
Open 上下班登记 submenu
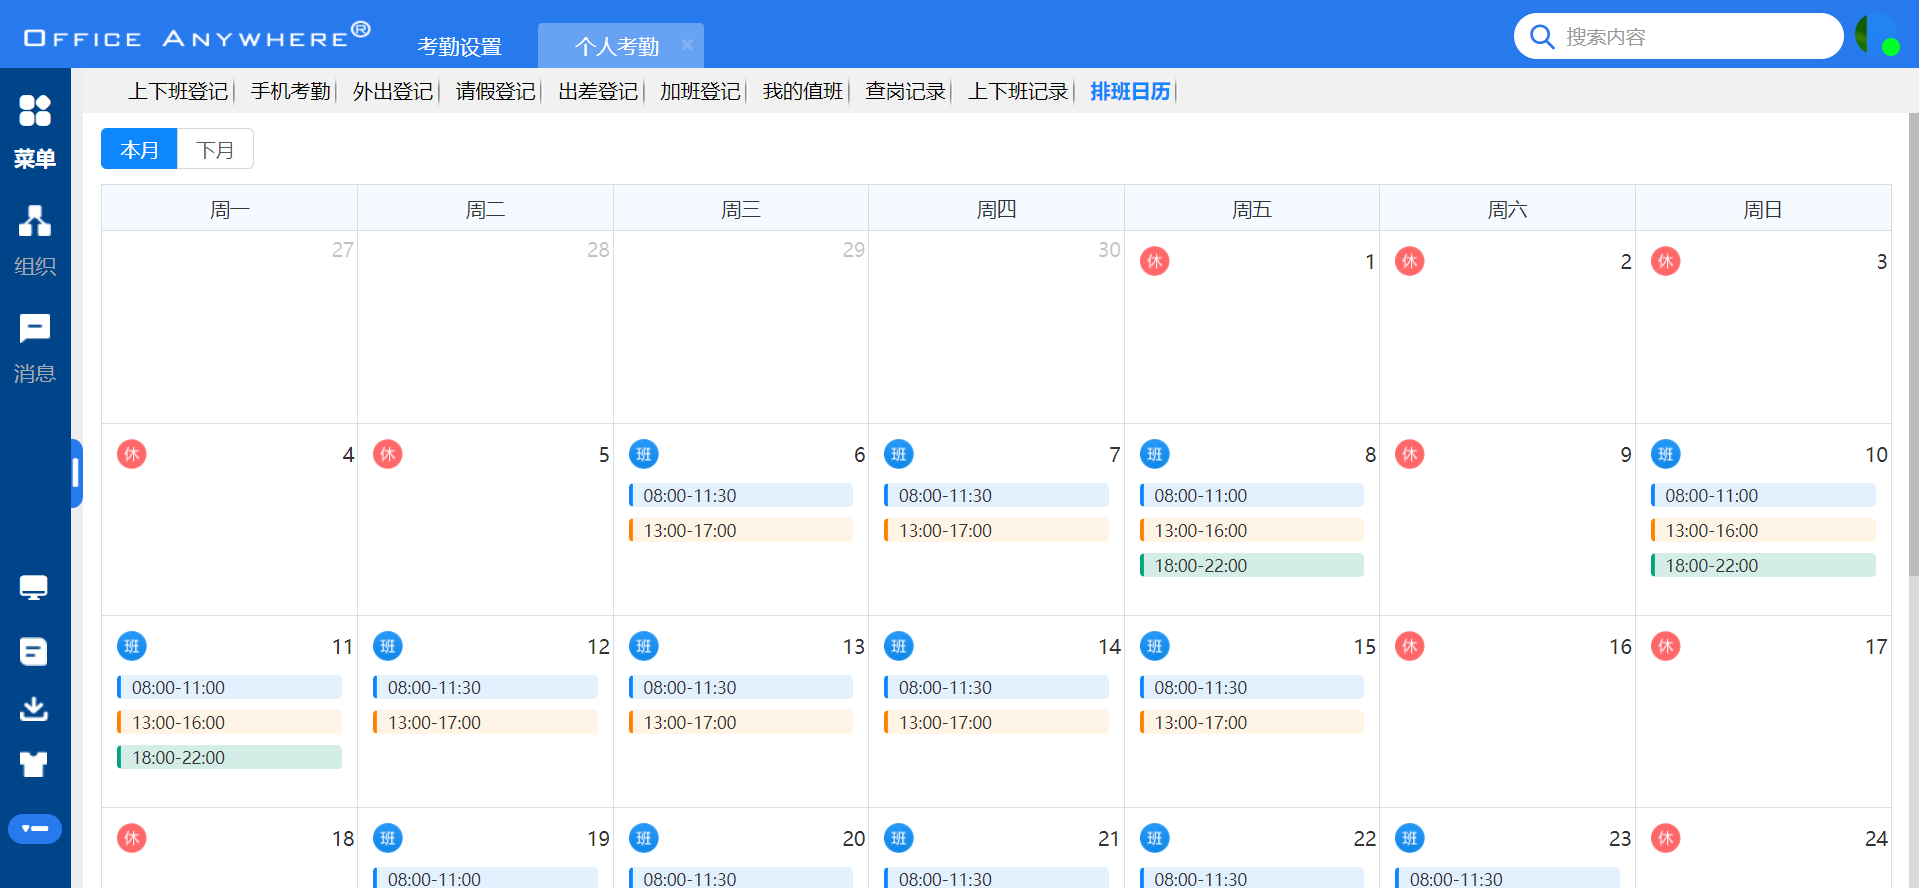178,92
